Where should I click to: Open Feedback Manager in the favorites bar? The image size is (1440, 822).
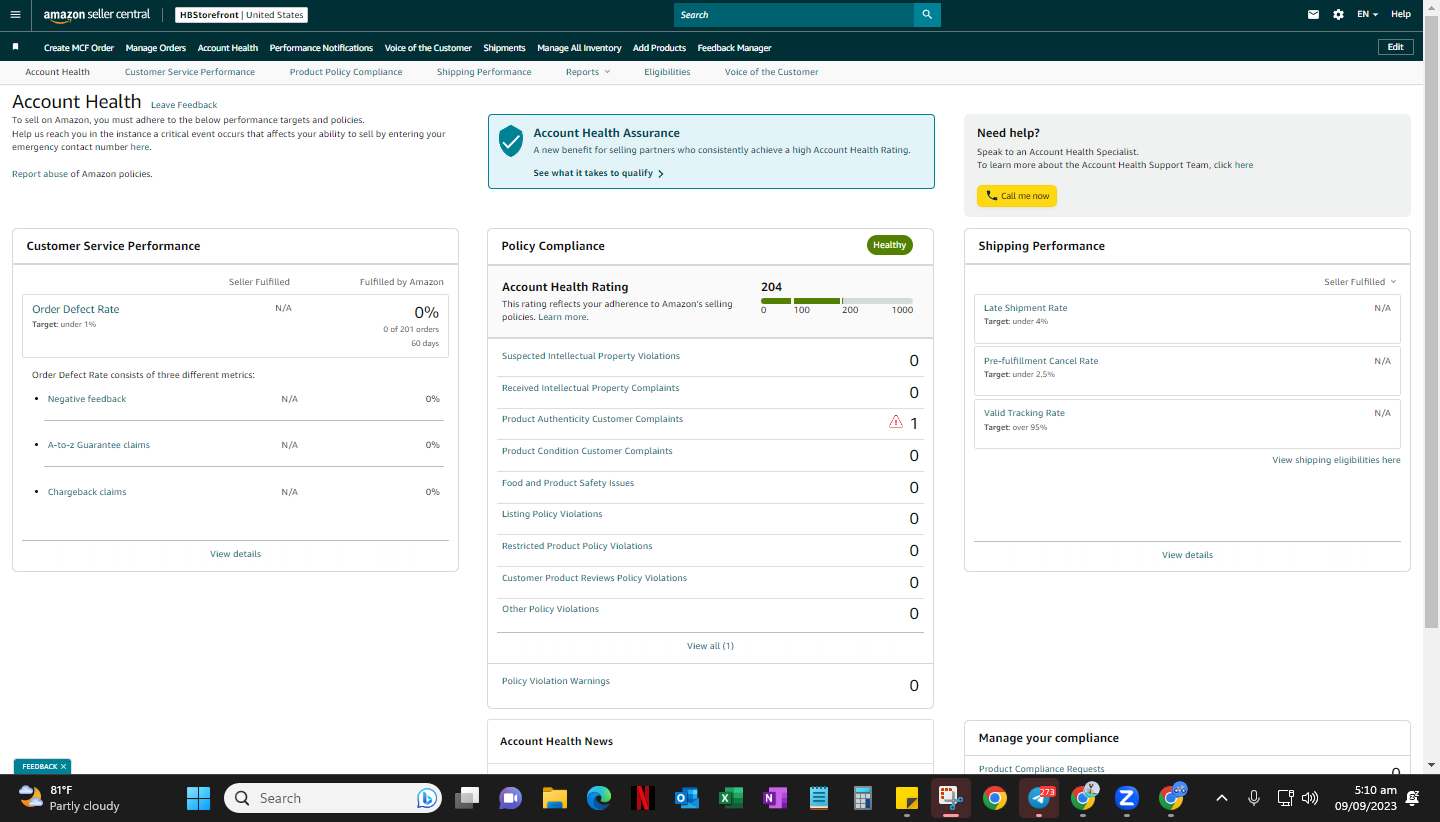point(734,48)
